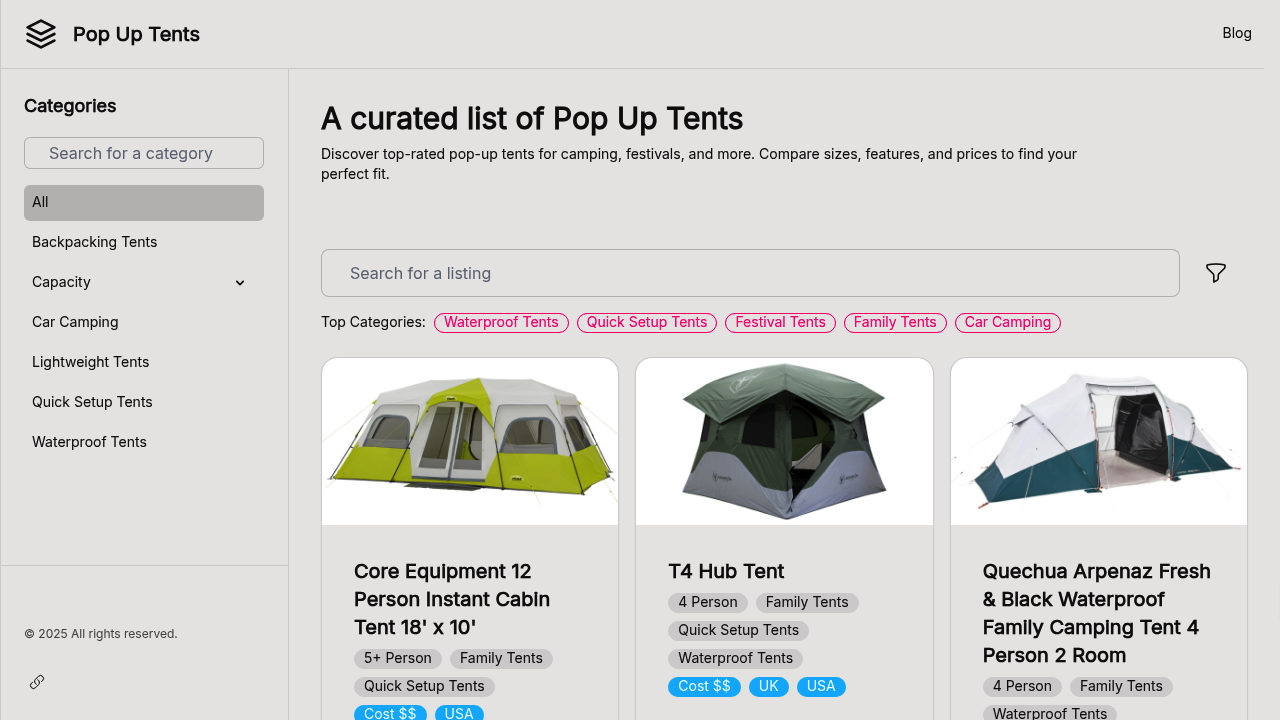Click the Car Camping top category chip
This screenshot has width=1280, height=720.
point(1007,322)
